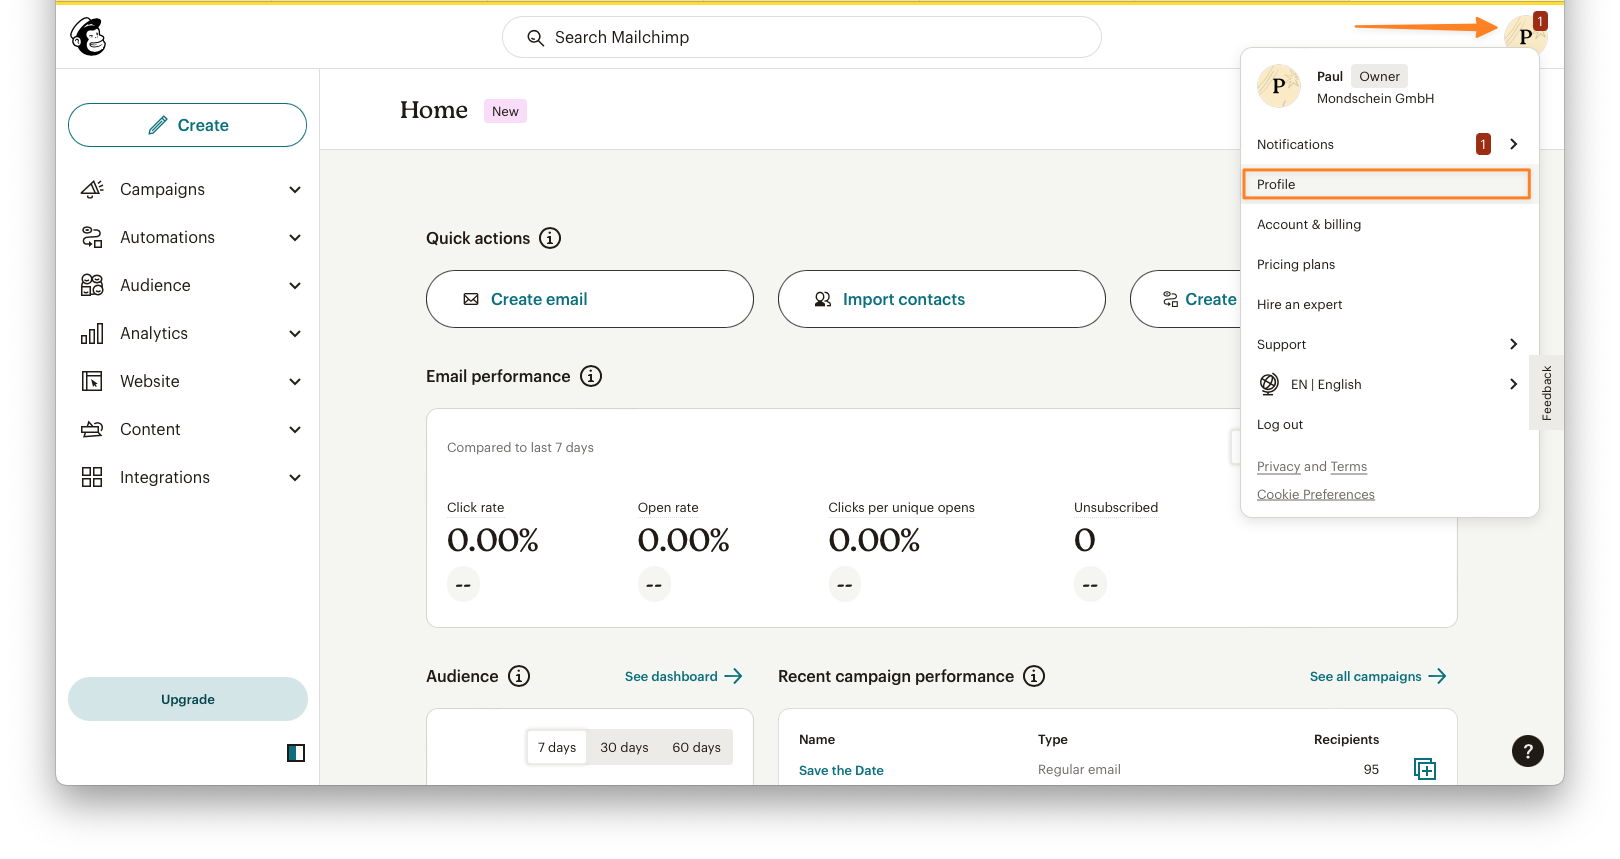Click the notification badge on Notifications row
Screen dimensions: 1620x859
pyautogui.click(x=1483, y=144)
